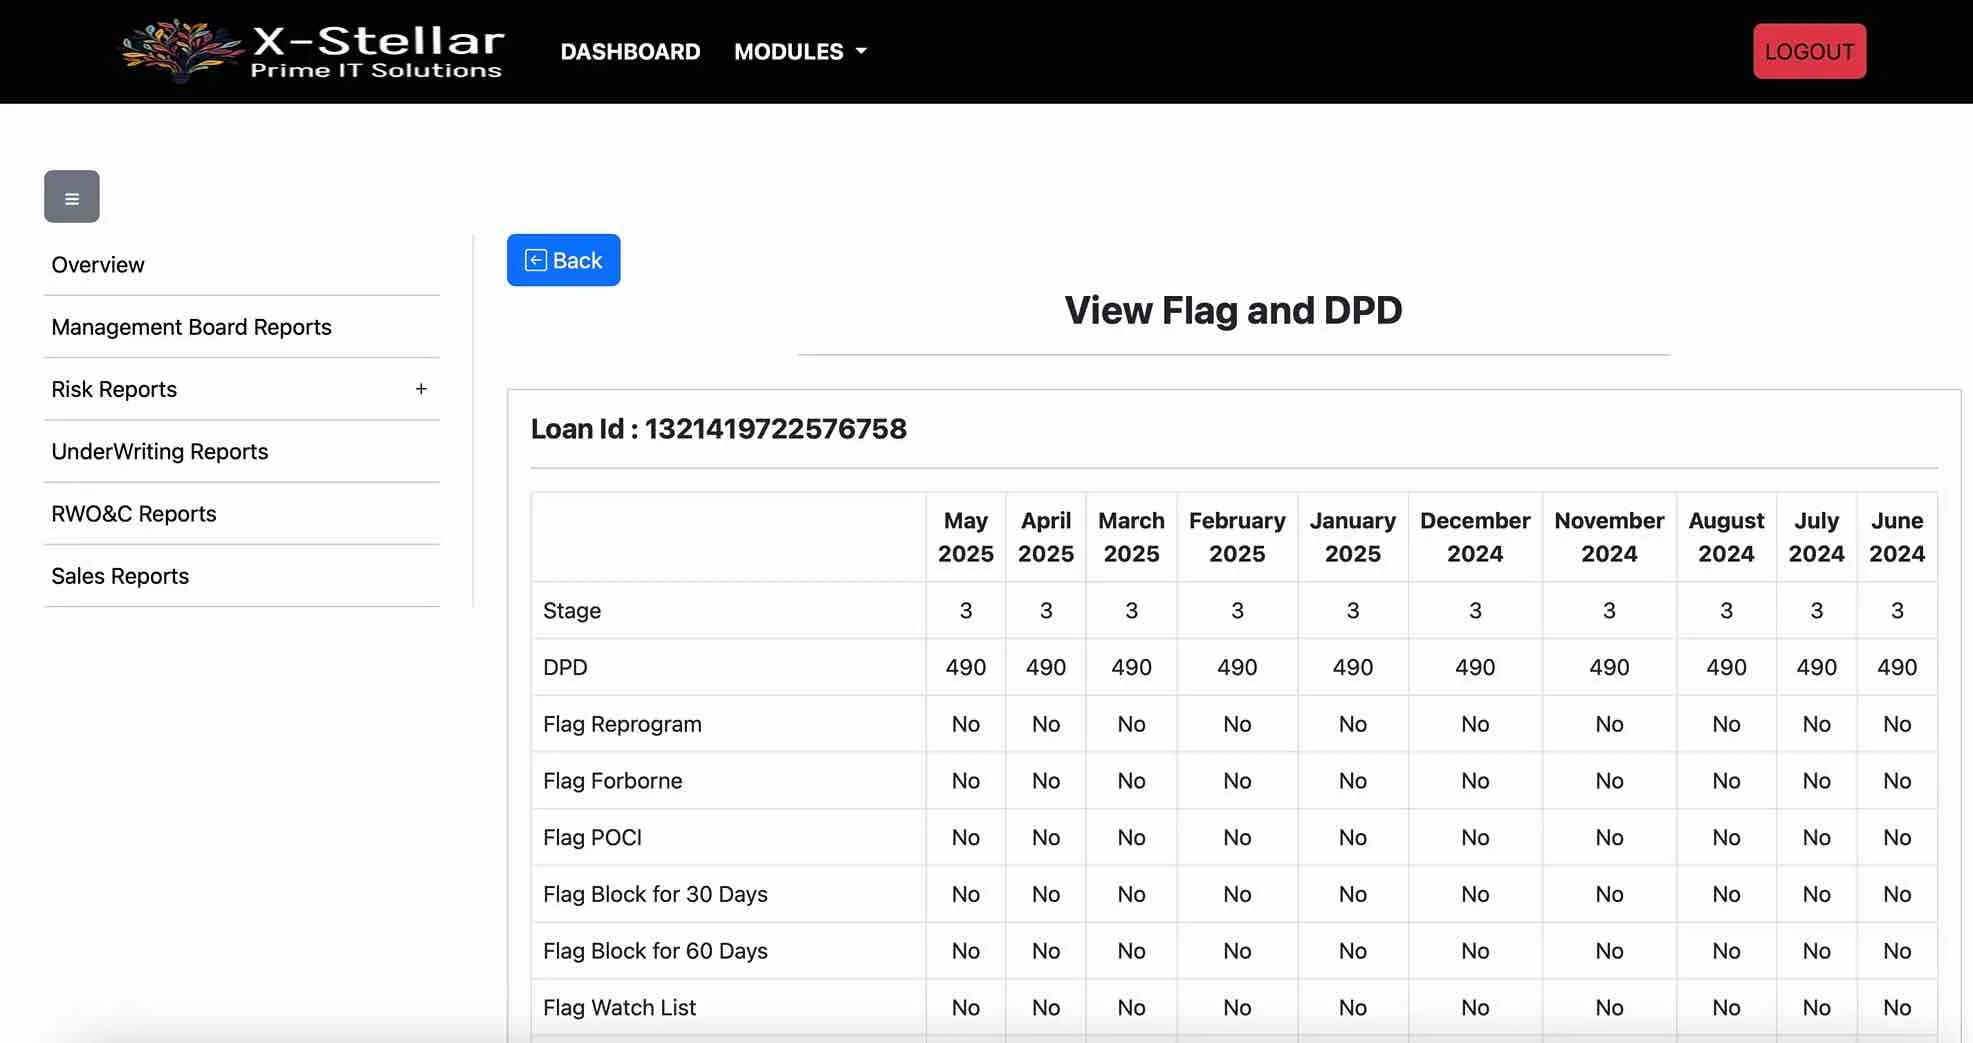Click the X-Stellar Prime IT Solutions brand text
The width and height of the screenshot is (1973, 1043).
tap(377, 52)
